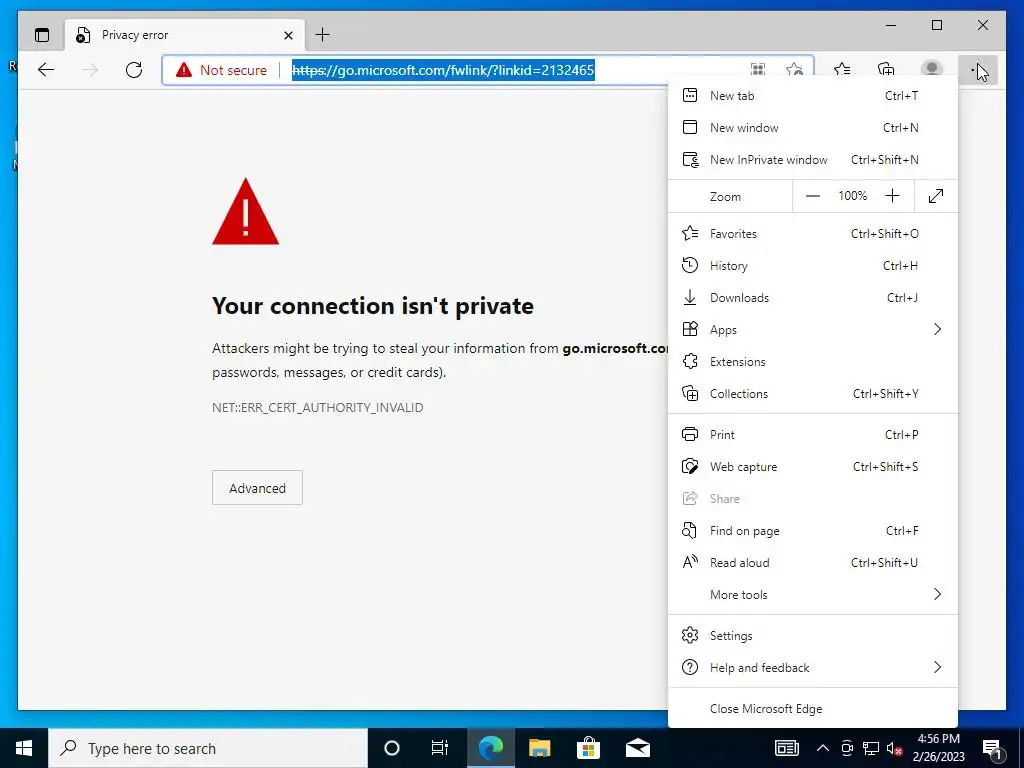The height and width of the screenshot is (768, 1024).
Task: Click the Not secure warning indicator
Action: 221,70
